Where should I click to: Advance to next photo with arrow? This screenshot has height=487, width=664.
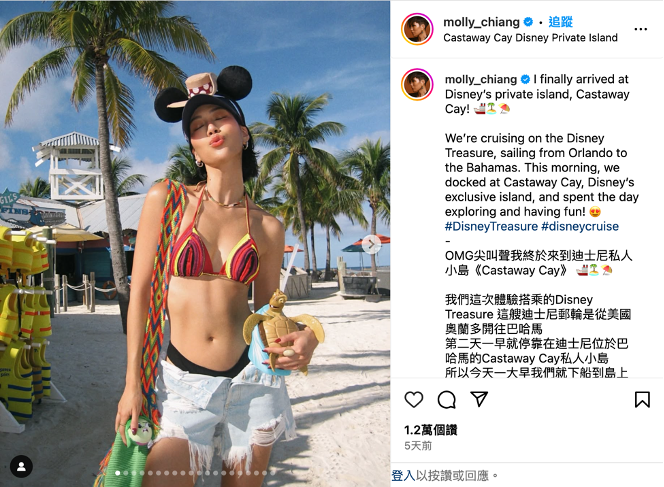coord(371,244)
